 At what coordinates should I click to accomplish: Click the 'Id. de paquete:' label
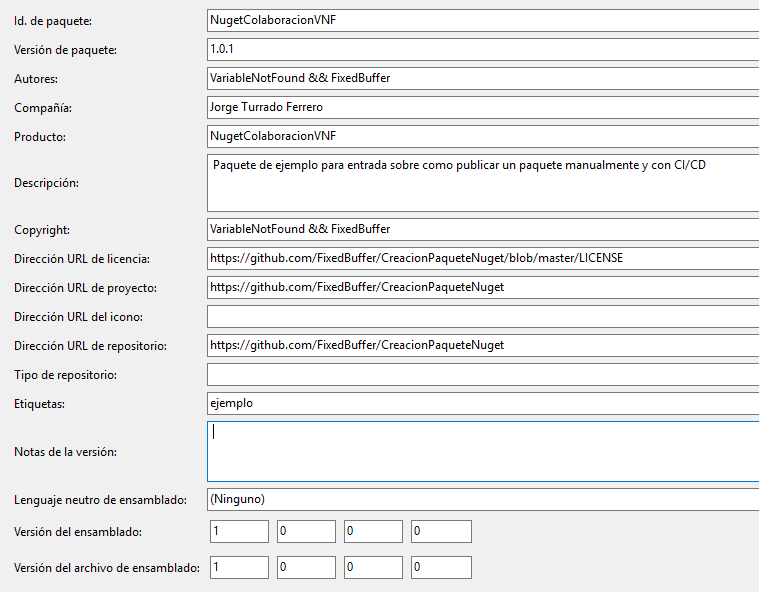tap(53, 21)
